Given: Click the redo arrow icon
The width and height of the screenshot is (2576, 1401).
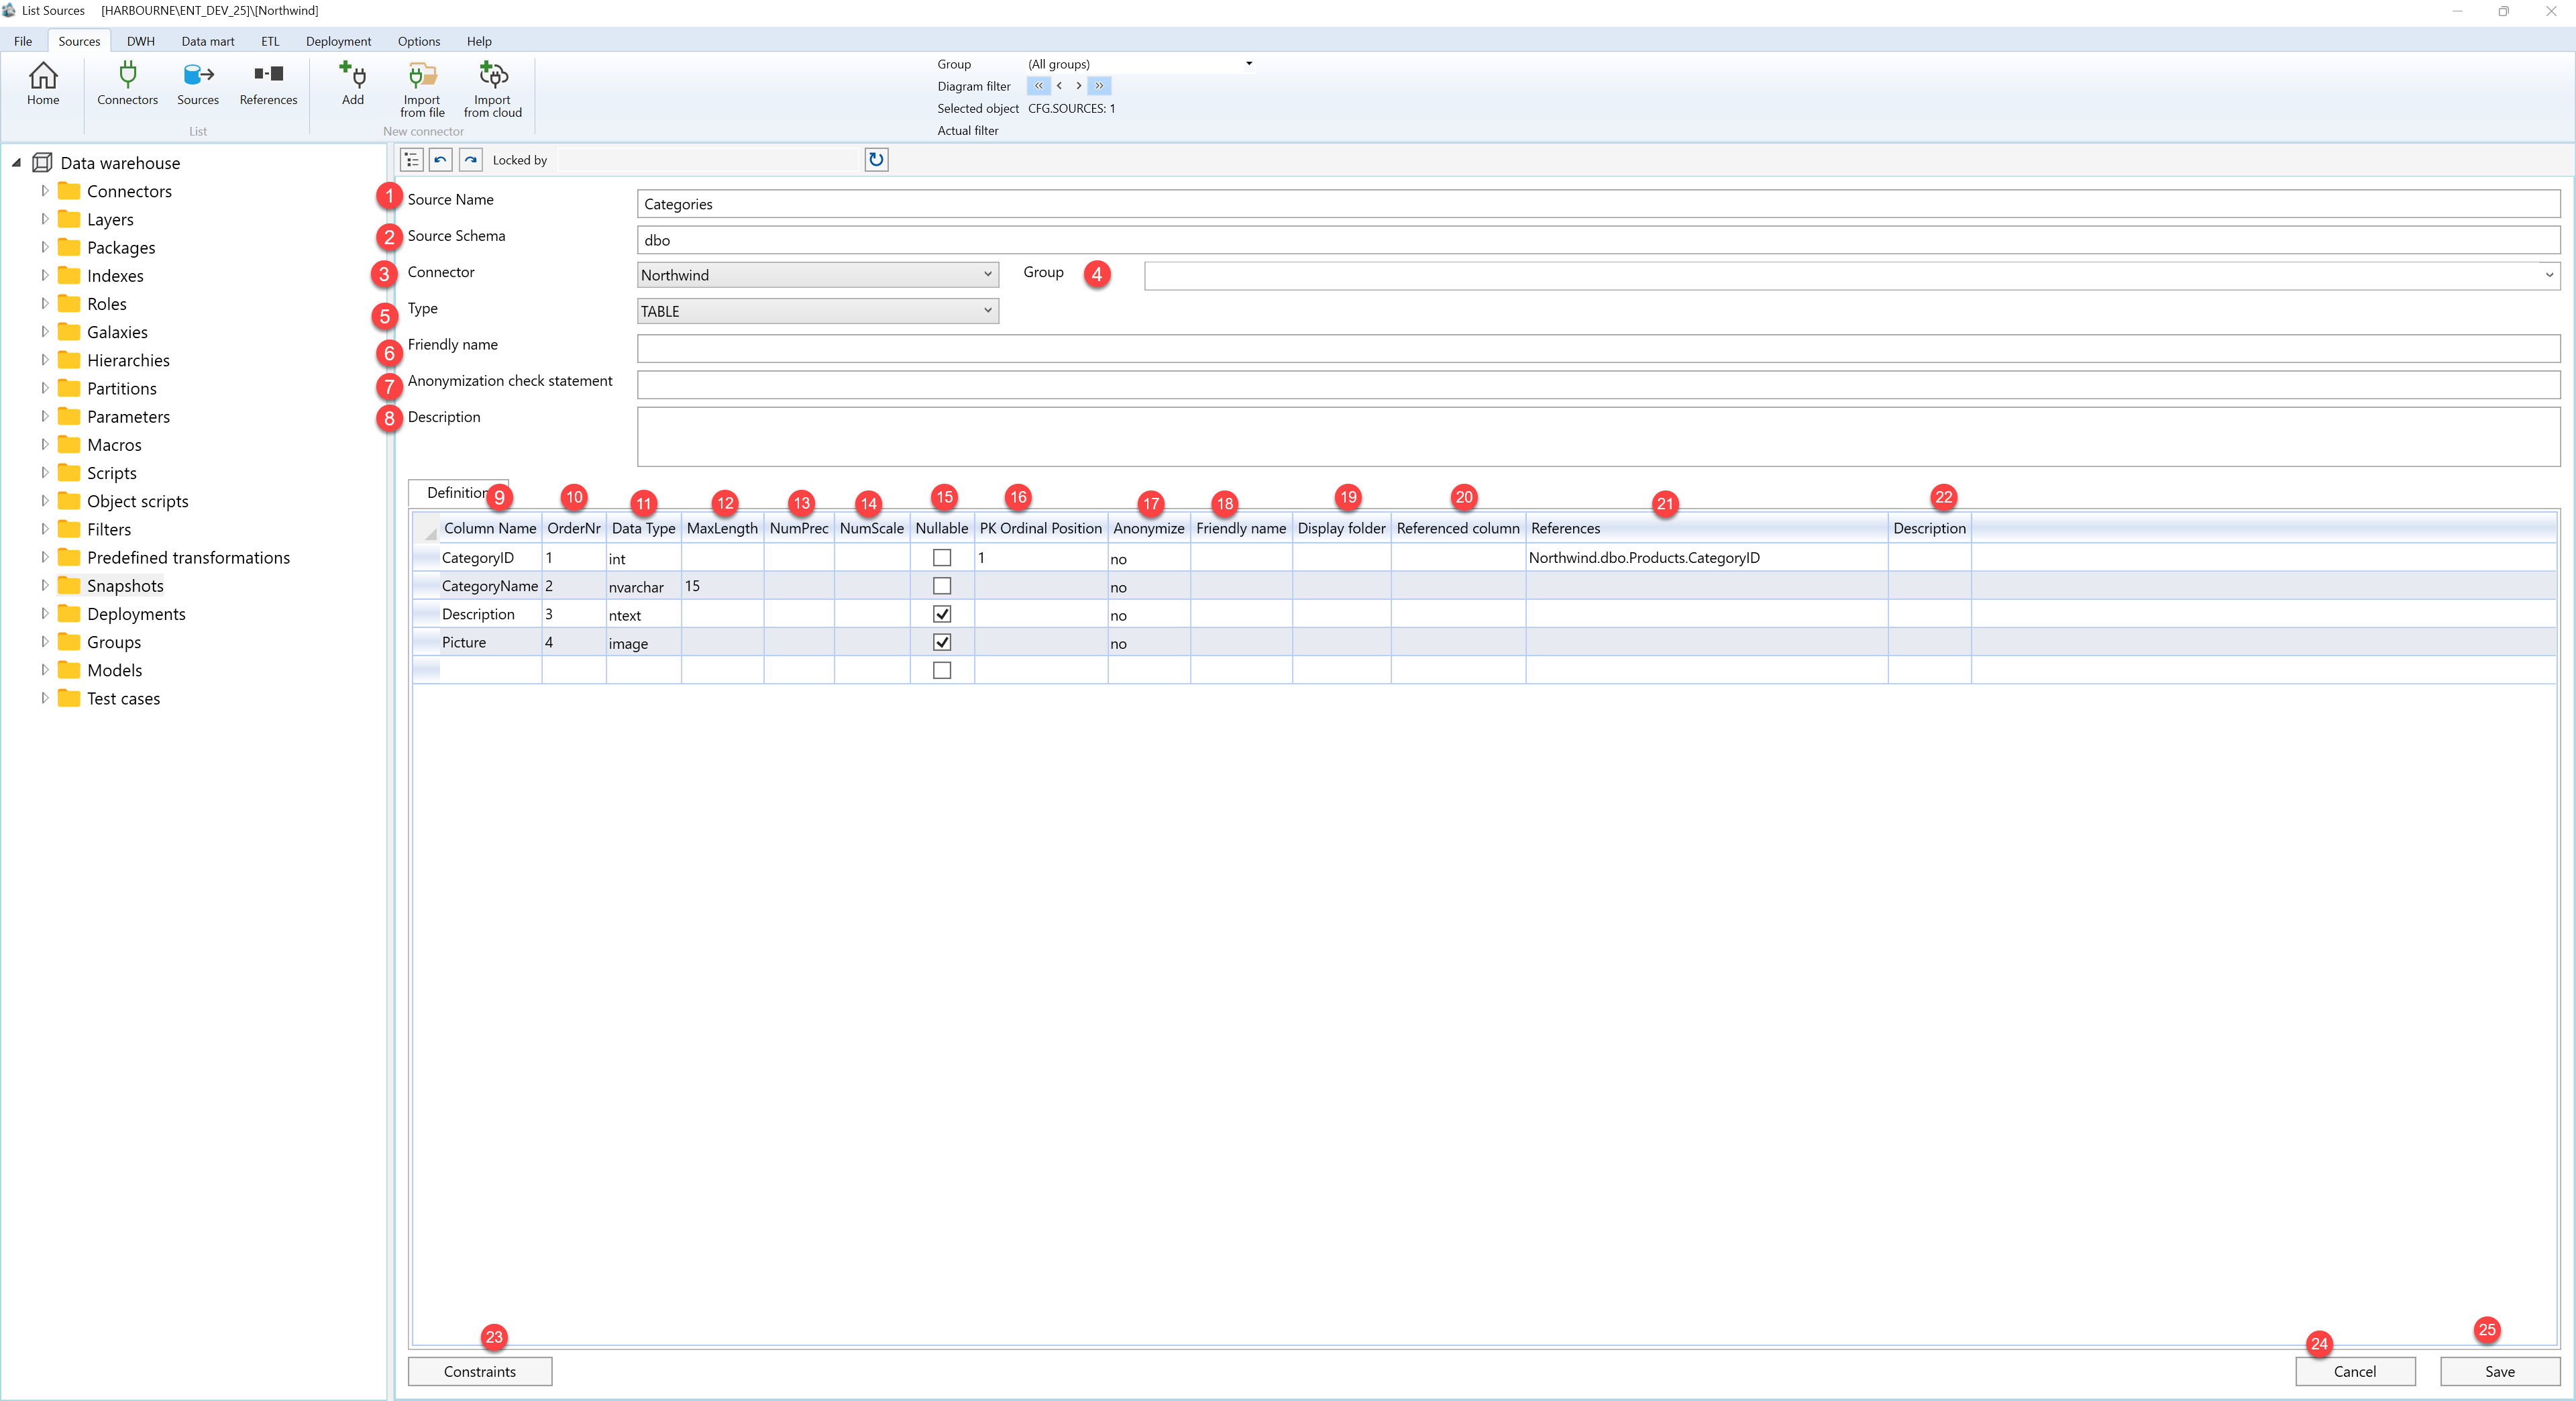Looking at the screenshot, I should tap(471, 160).
